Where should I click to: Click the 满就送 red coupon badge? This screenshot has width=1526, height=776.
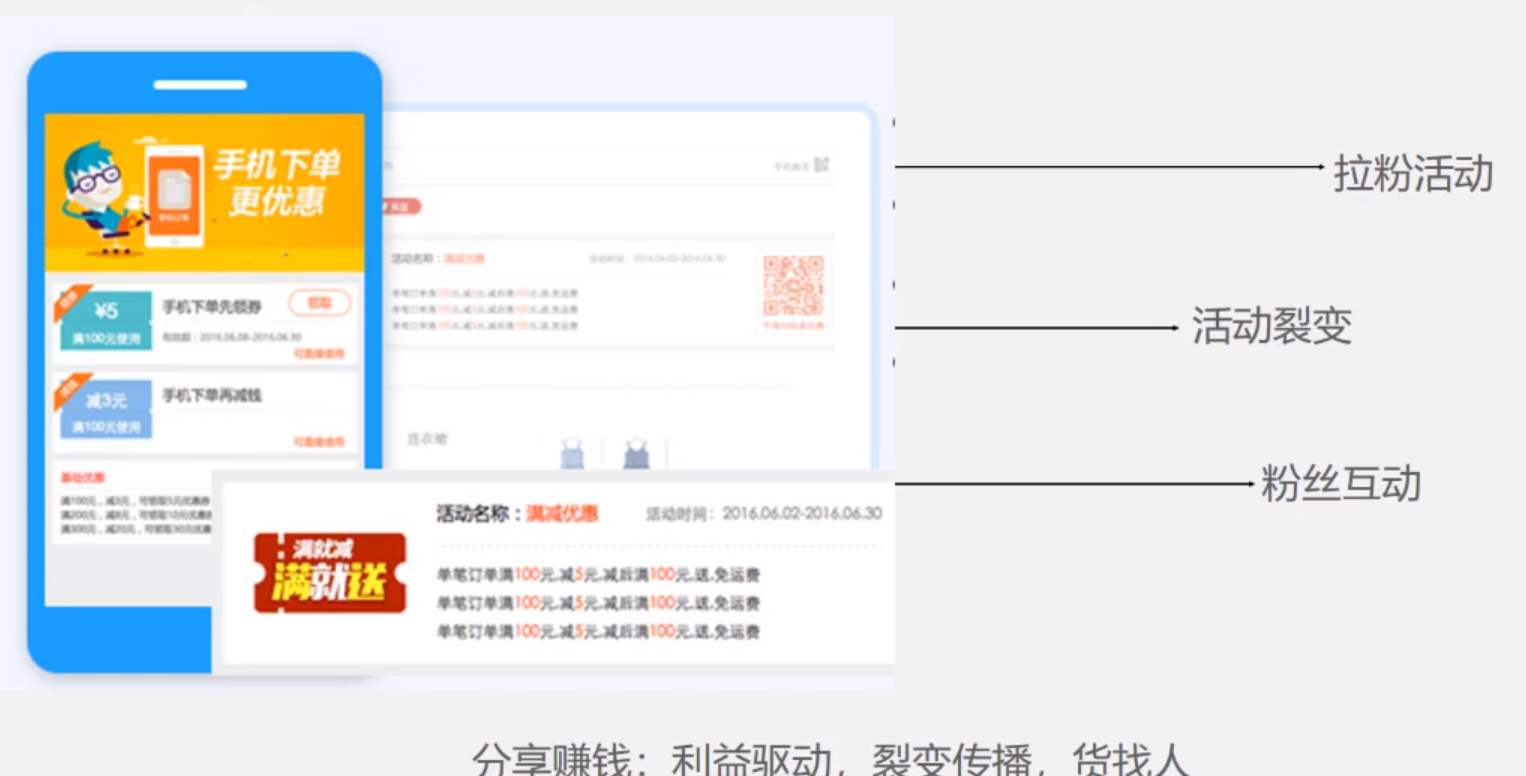point(330,573)
